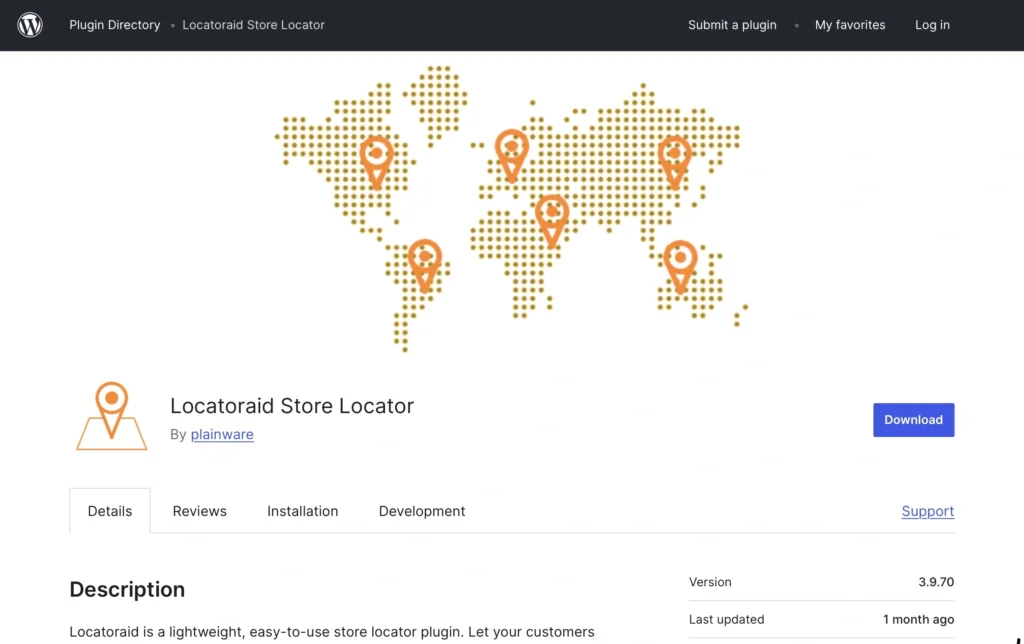Click the Log in link

click(x=932, y=25)
